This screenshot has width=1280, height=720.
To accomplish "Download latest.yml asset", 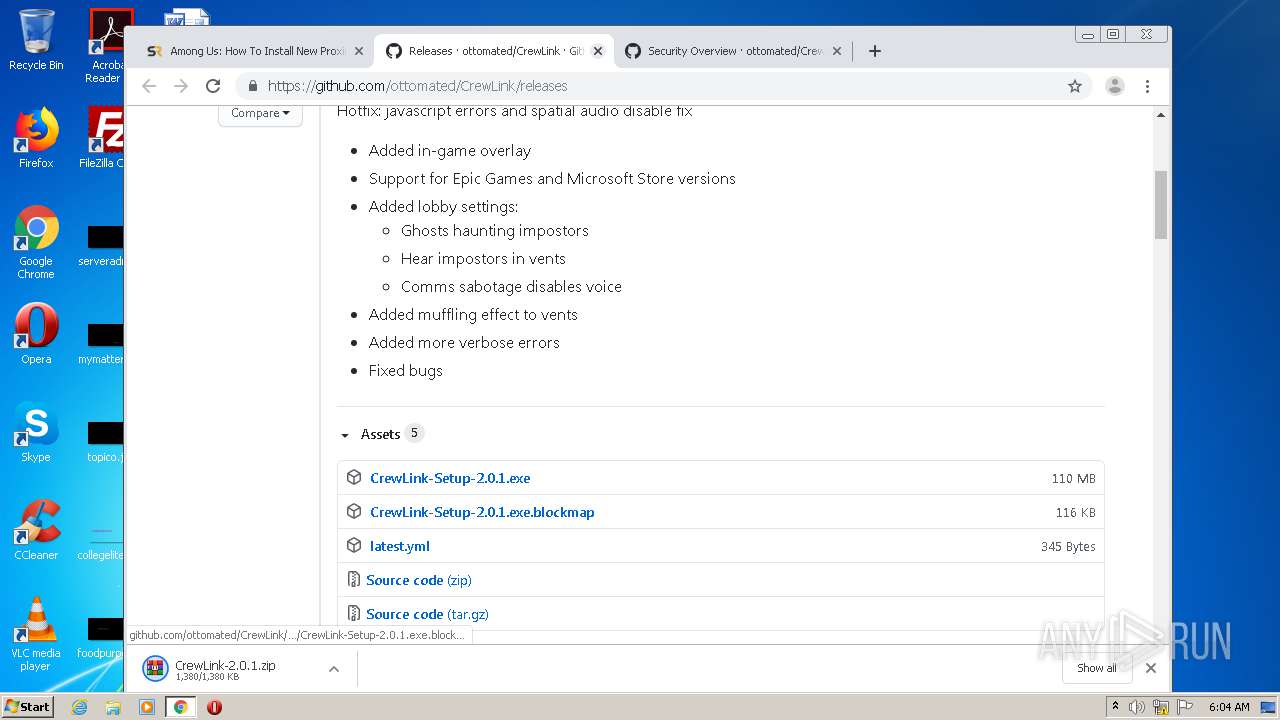I will click(400, 546).
